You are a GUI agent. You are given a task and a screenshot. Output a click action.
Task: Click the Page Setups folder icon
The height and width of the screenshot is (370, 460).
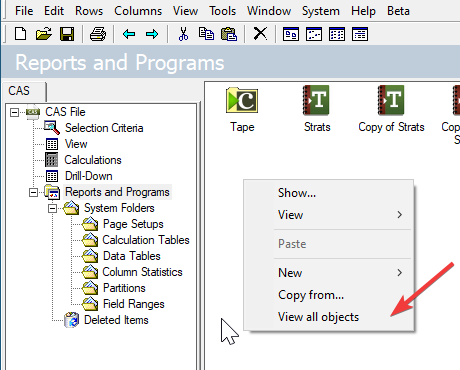coord(90,224)
